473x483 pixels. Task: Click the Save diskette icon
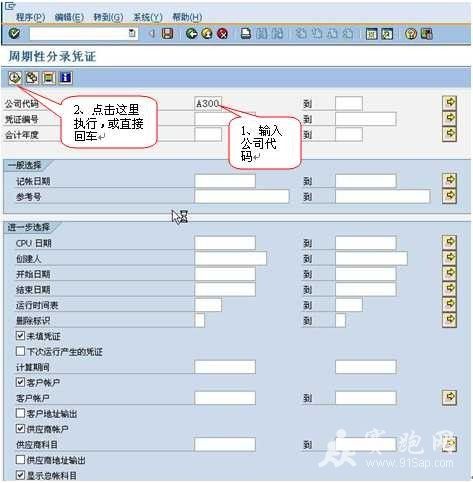(167, 33)
